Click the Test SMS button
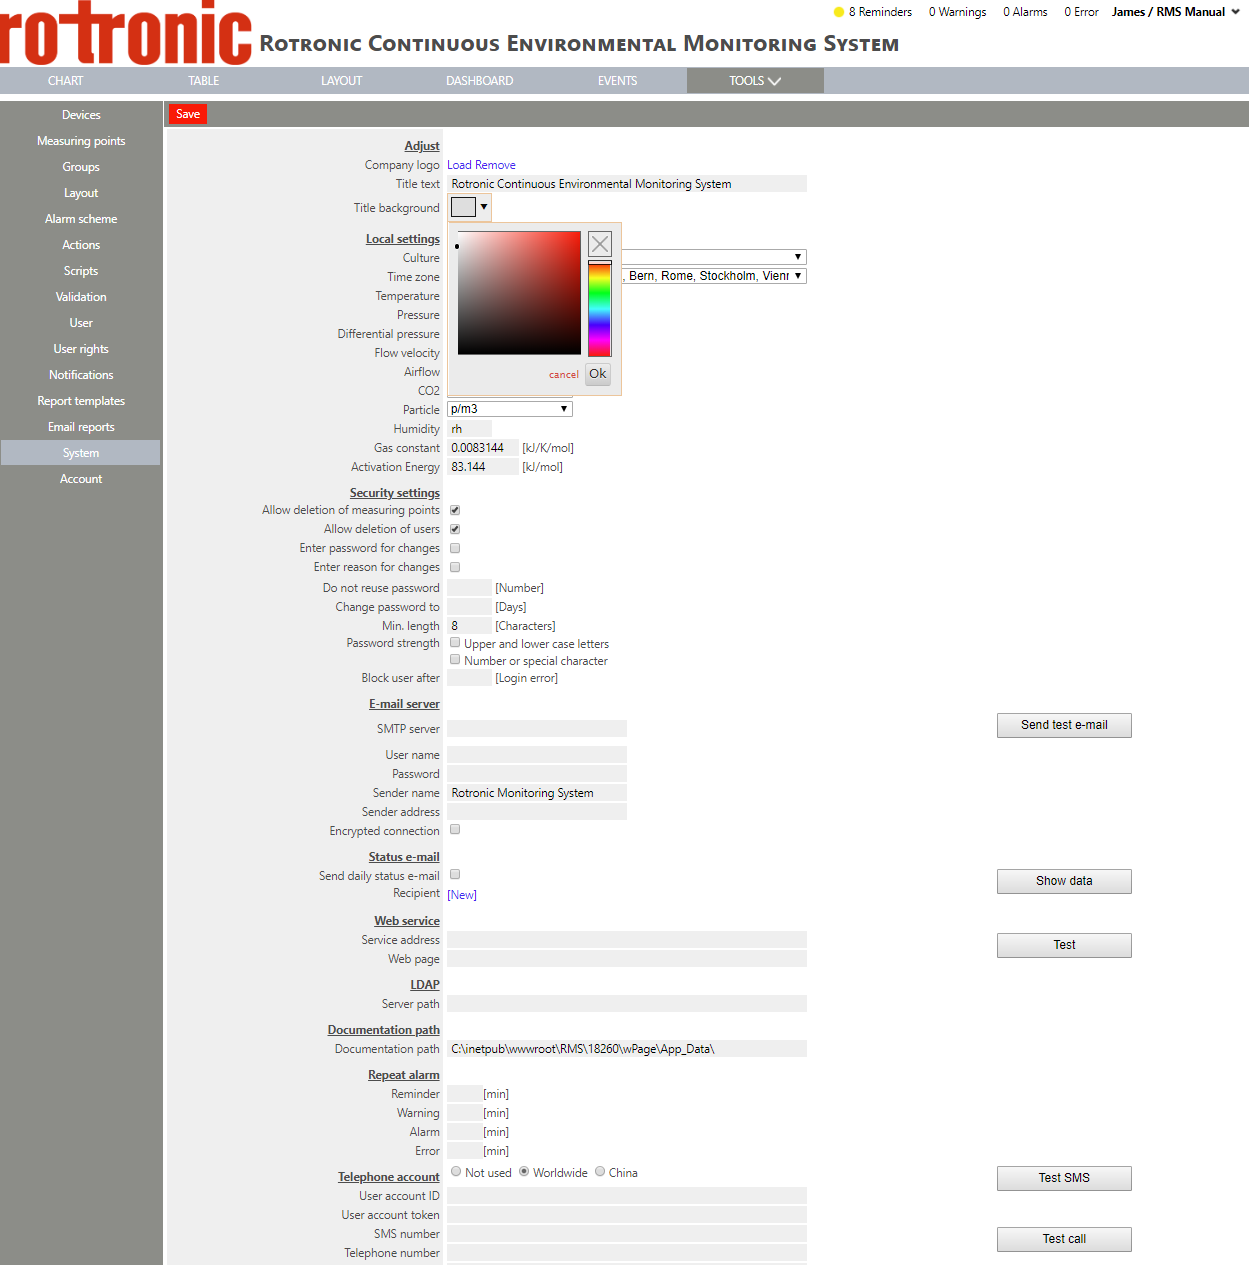Viewport: 1249px width, 1265px height. tap(1064, 1178)
